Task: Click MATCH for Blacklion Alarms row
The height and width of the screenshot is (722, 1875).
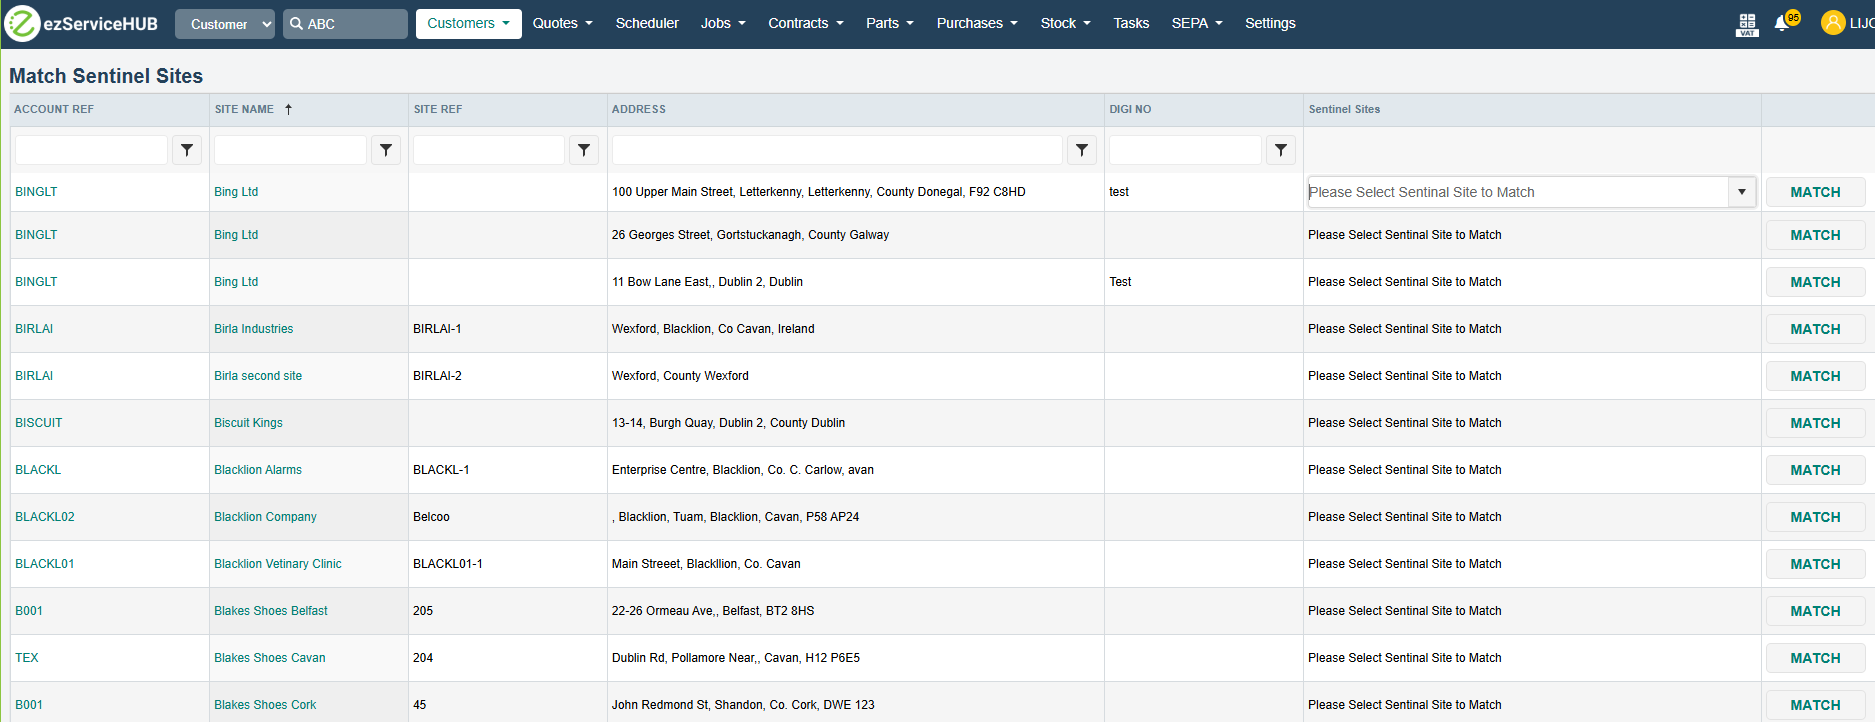Action: (x=1815, y=470)
